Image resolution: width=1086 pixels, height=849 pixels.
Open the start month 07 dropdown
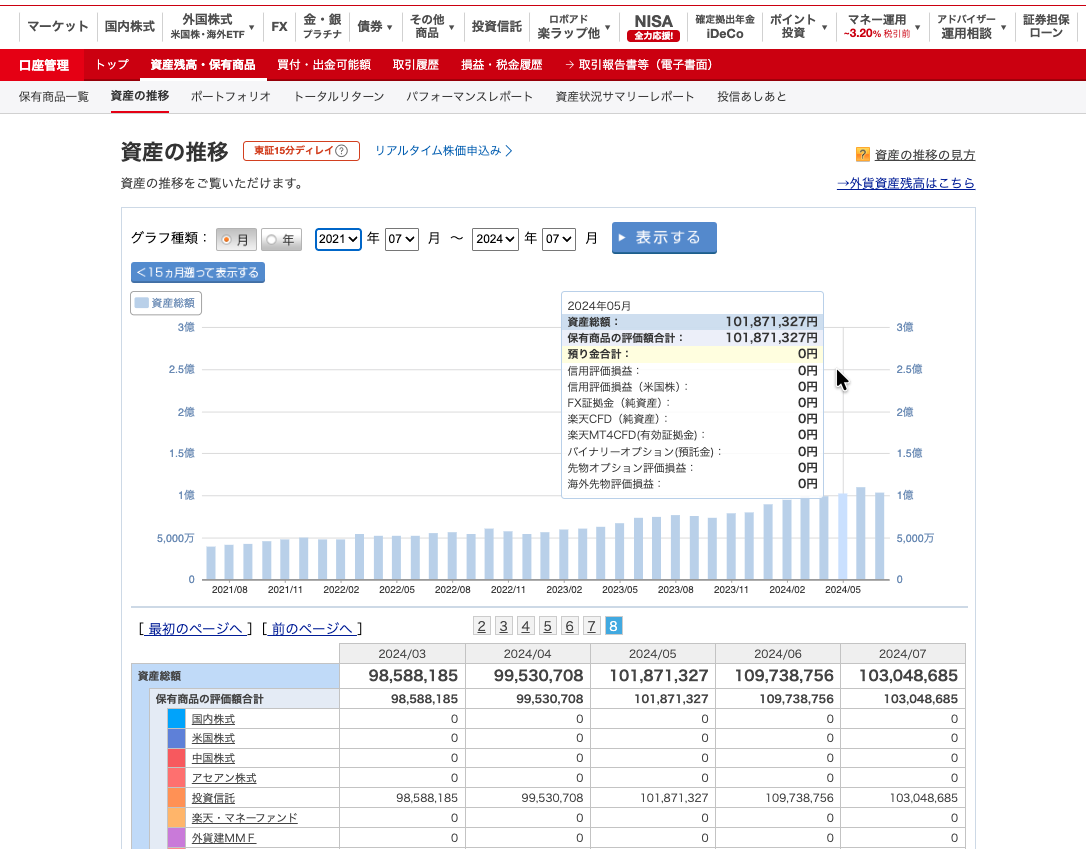[x=402, y=239]
